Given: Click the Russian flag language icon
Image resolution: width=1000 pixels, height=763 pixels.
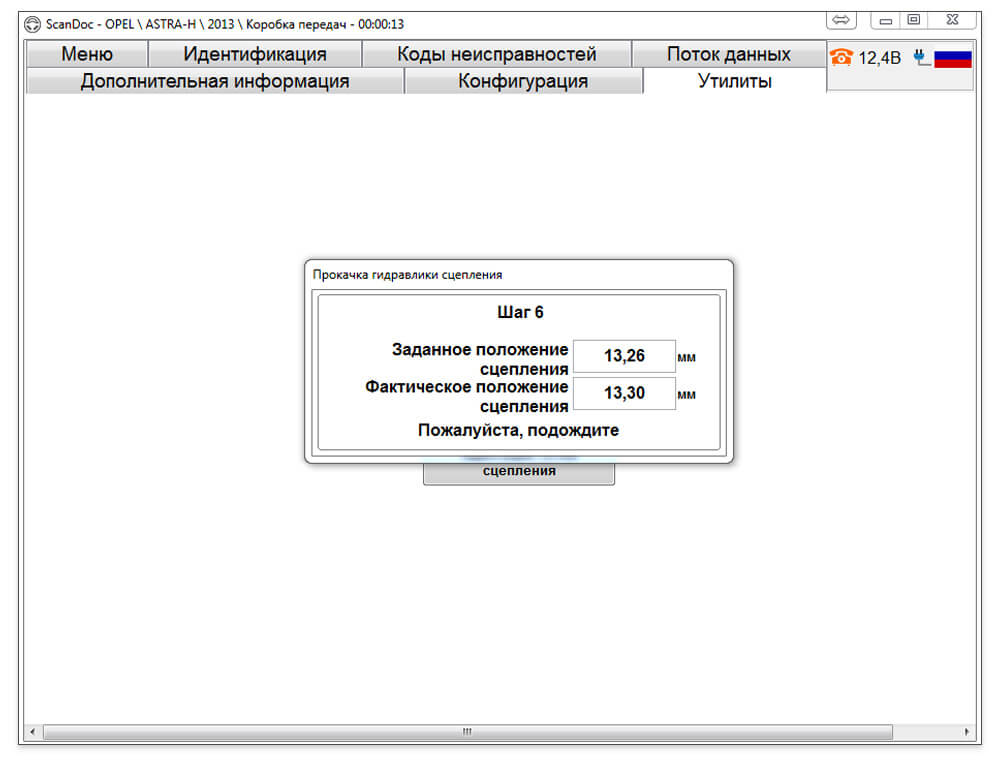Looking at the screenshot, I should [953, 58].
